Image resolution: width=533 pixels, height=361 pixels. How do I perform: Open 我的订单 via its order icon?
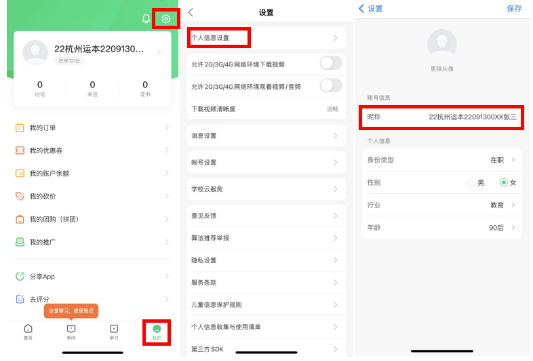tap(20, 128)
